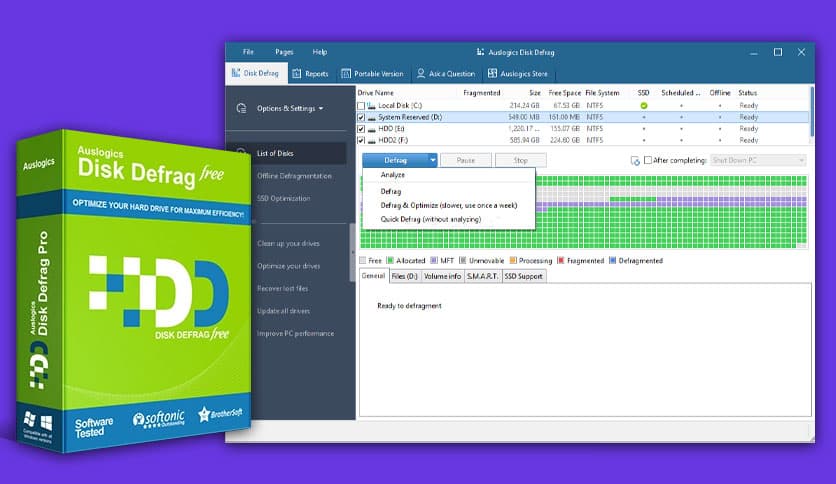The height and width of the screenshot is (484, 836).
Task: Click the Auslogics Store icon
Action: pos(492,73)
